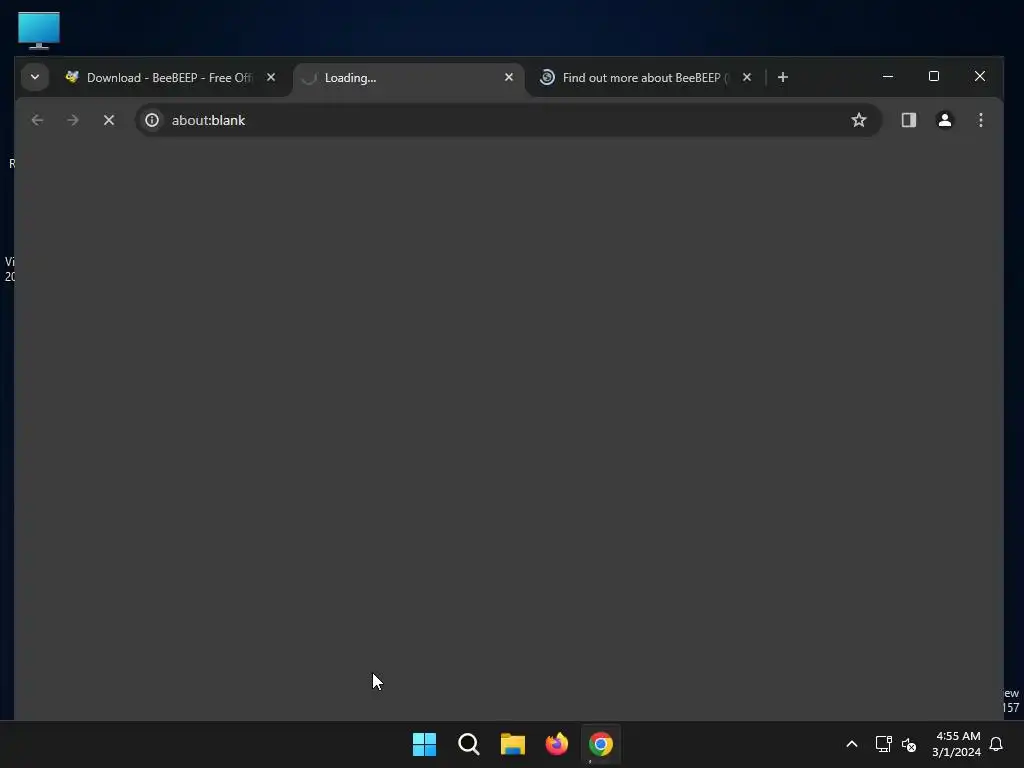Bookmark this tab with the star icon
1024x768 pixels.
tap(859, 120)
